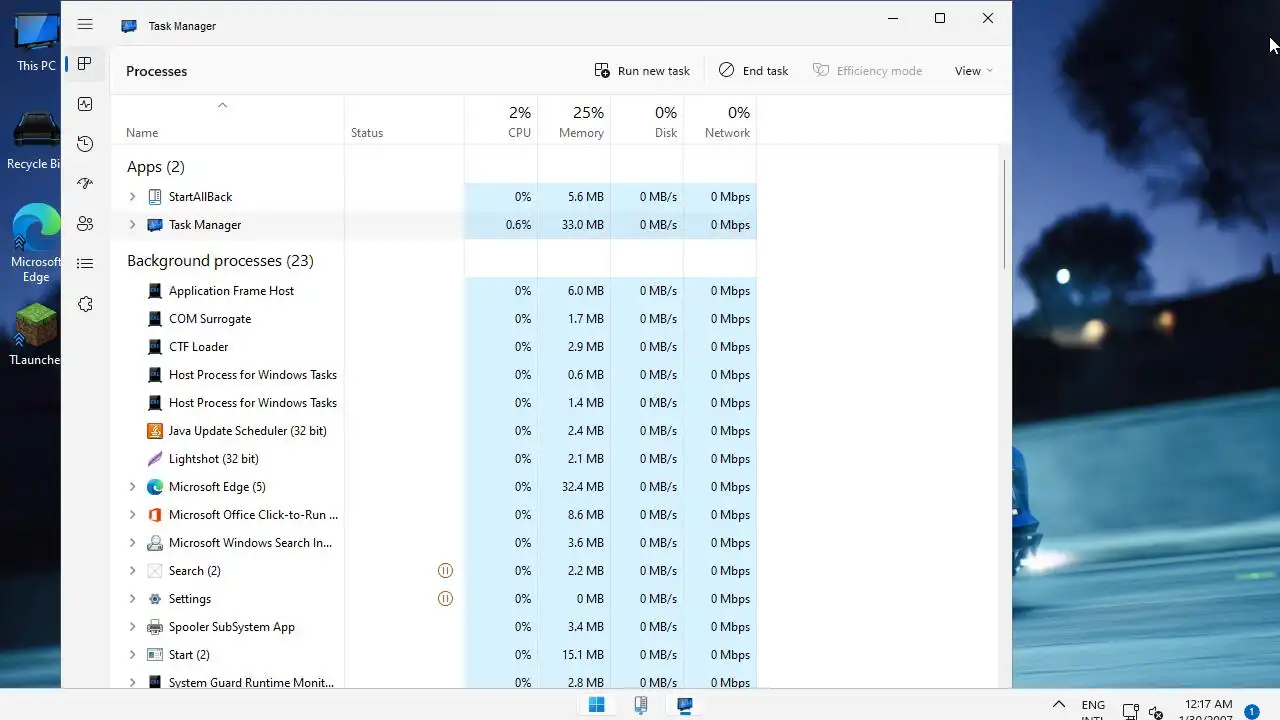Sort processes by the Status column
Screen dimensions: 1280x720
coord(404,120)
